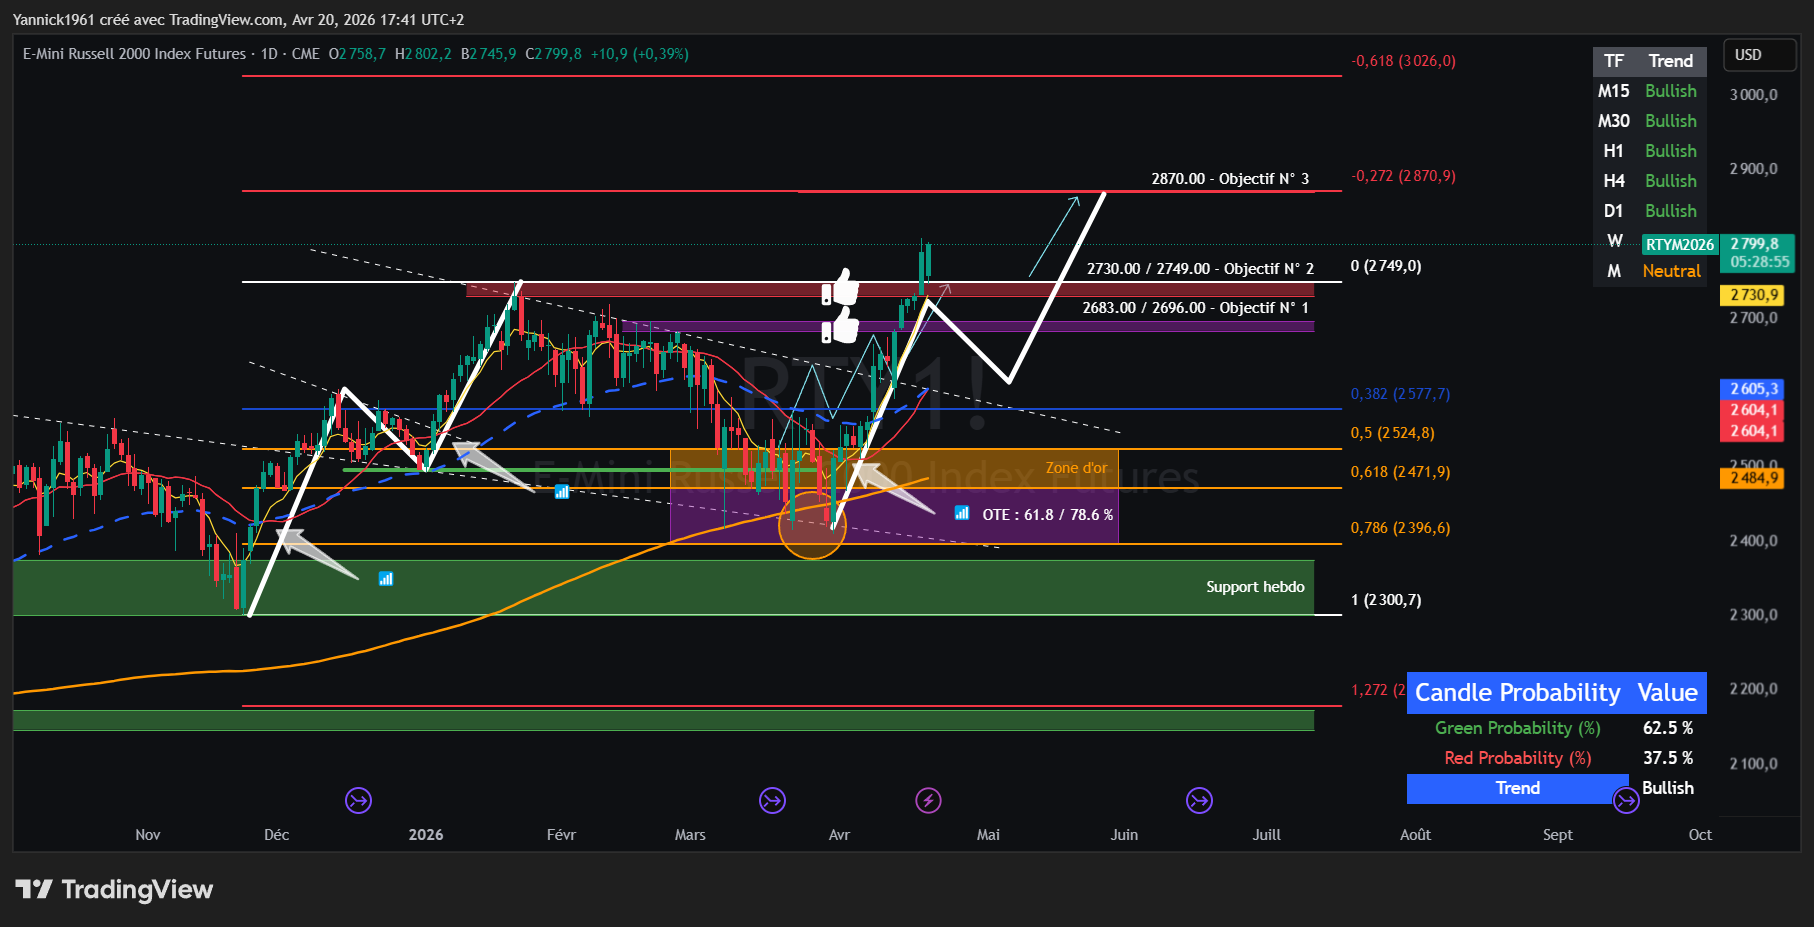
Task: Click the H4 Bullish trend cell
Action: pyautogui.click(x=1671, y=181)
